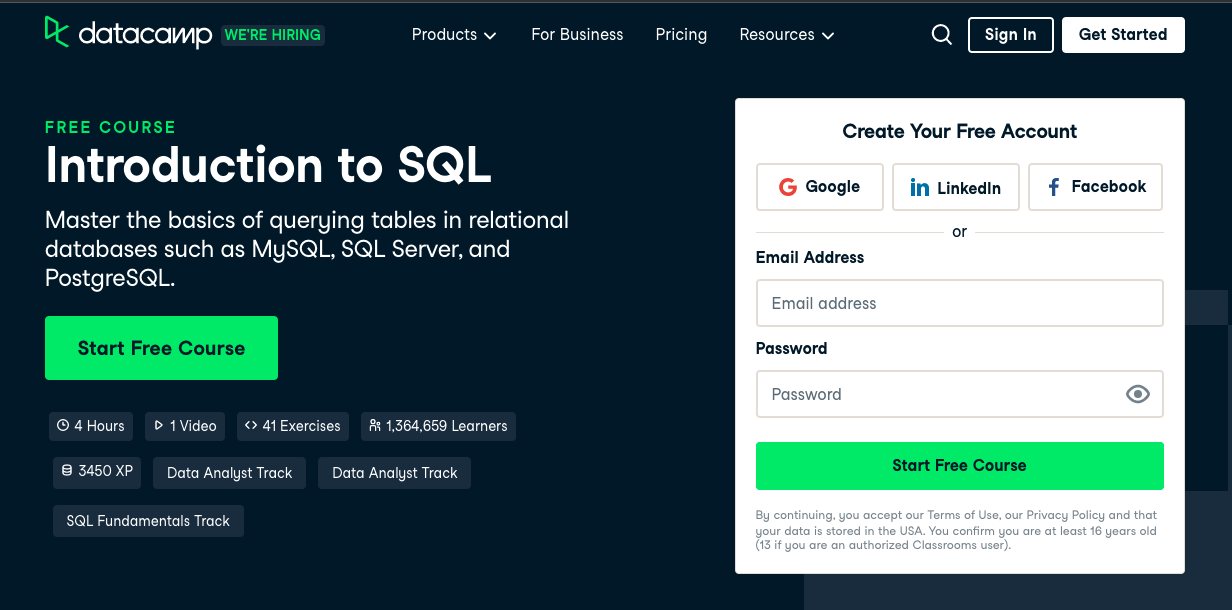Expand the Resources dropdown menu
Viewport: 1232px width, 610px height.
click(787, 35)
